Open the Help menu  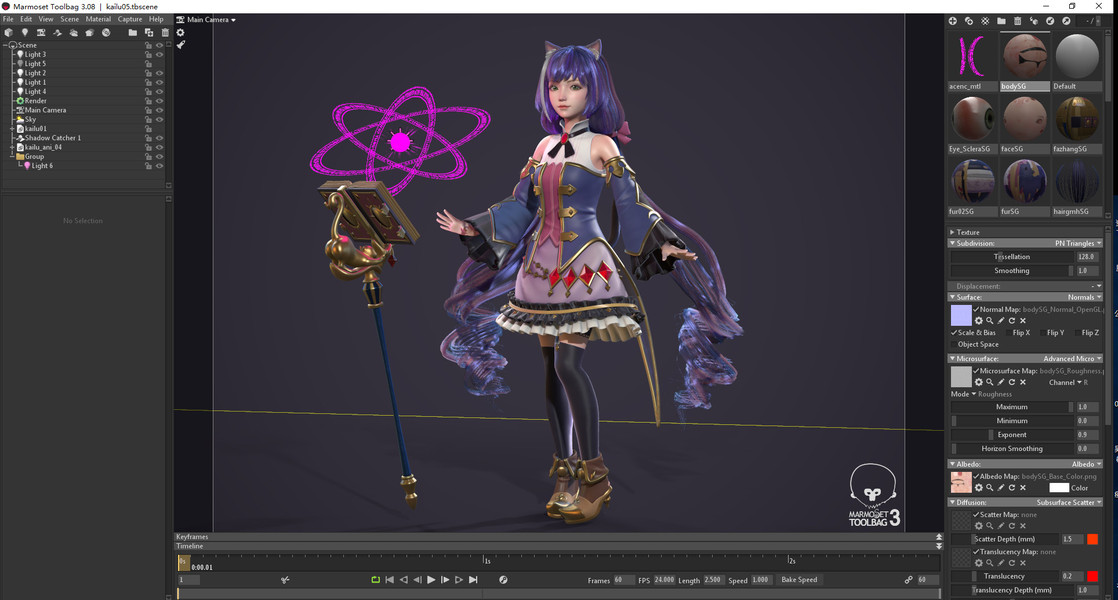pyautogui.click(x=156, y=19)
